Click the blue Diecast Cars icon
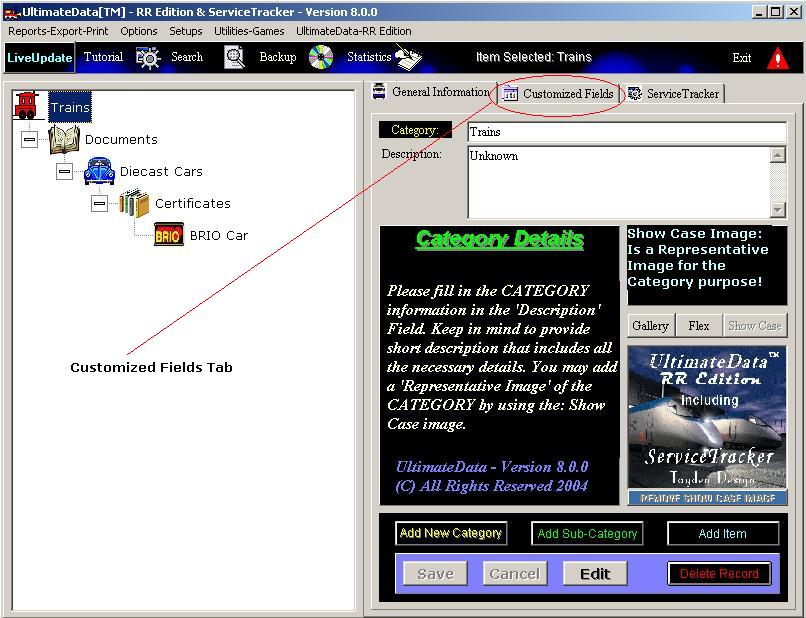Viewport: 806px width, 618px height. pos(99,171)
